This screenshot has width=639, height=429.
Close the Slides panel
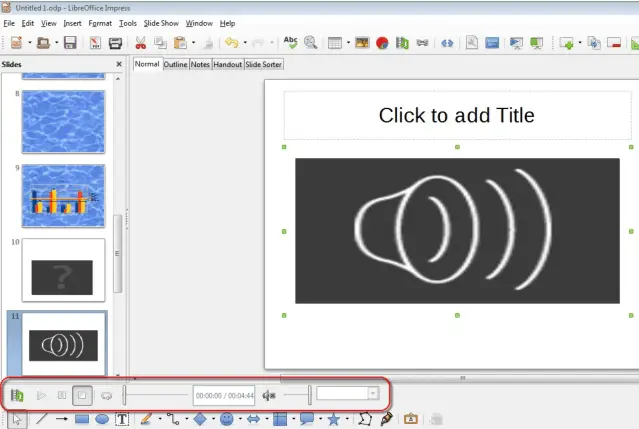point(119,64)
